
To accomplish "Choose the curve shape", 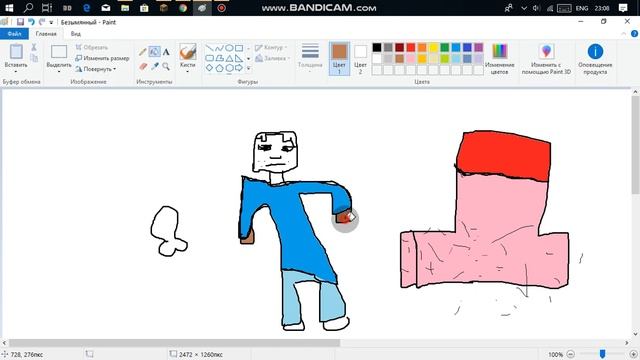I will click(220, 48).
